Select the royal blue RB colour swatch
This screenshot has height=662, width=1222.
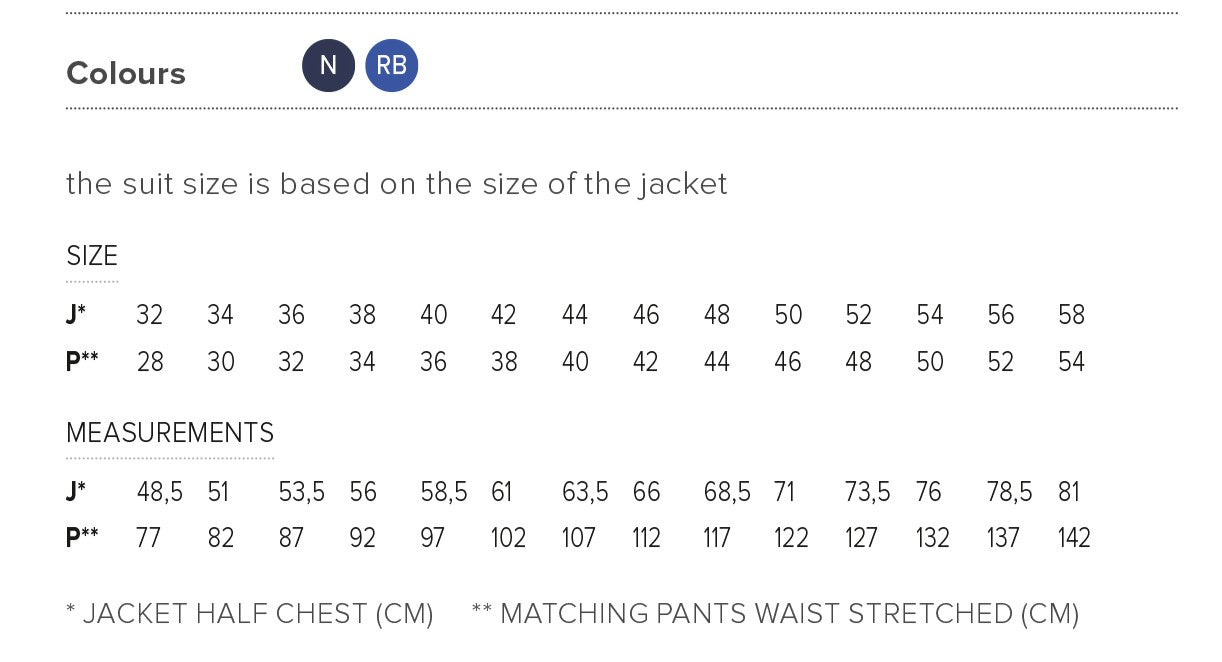pos(391,66)
